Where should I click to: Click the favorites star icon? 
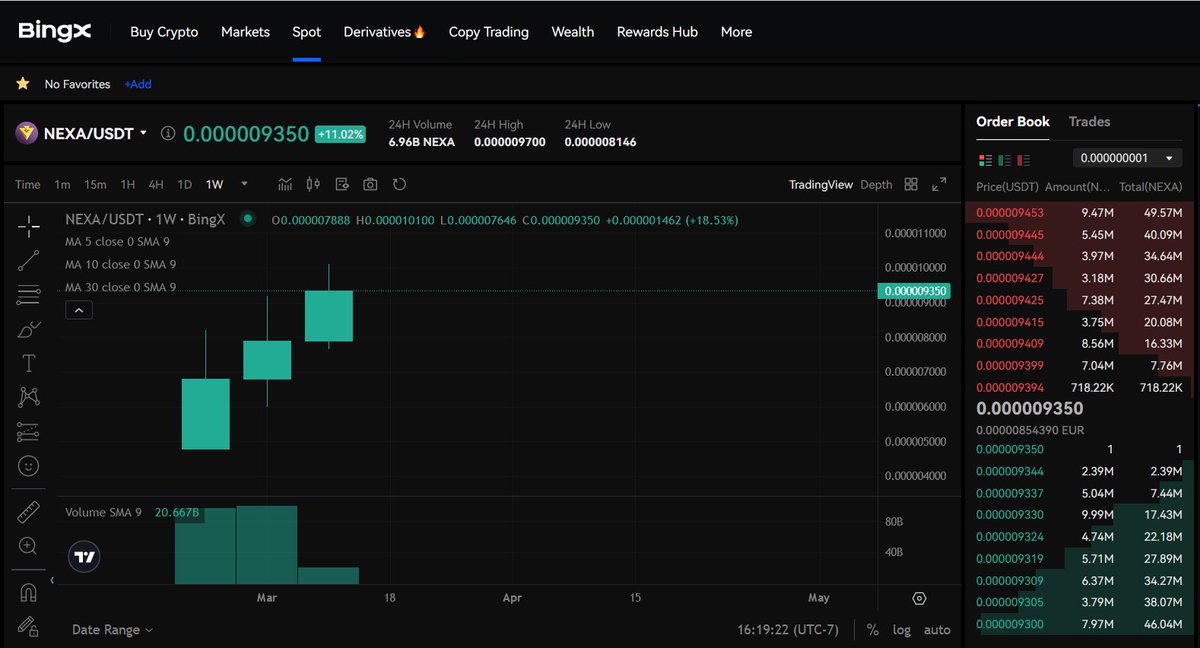click(23, 84)
